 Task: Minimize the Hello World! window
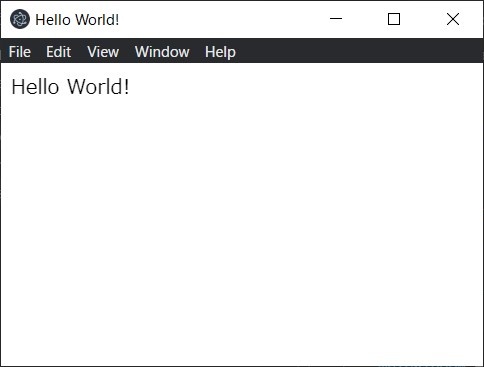pos(336,19)
